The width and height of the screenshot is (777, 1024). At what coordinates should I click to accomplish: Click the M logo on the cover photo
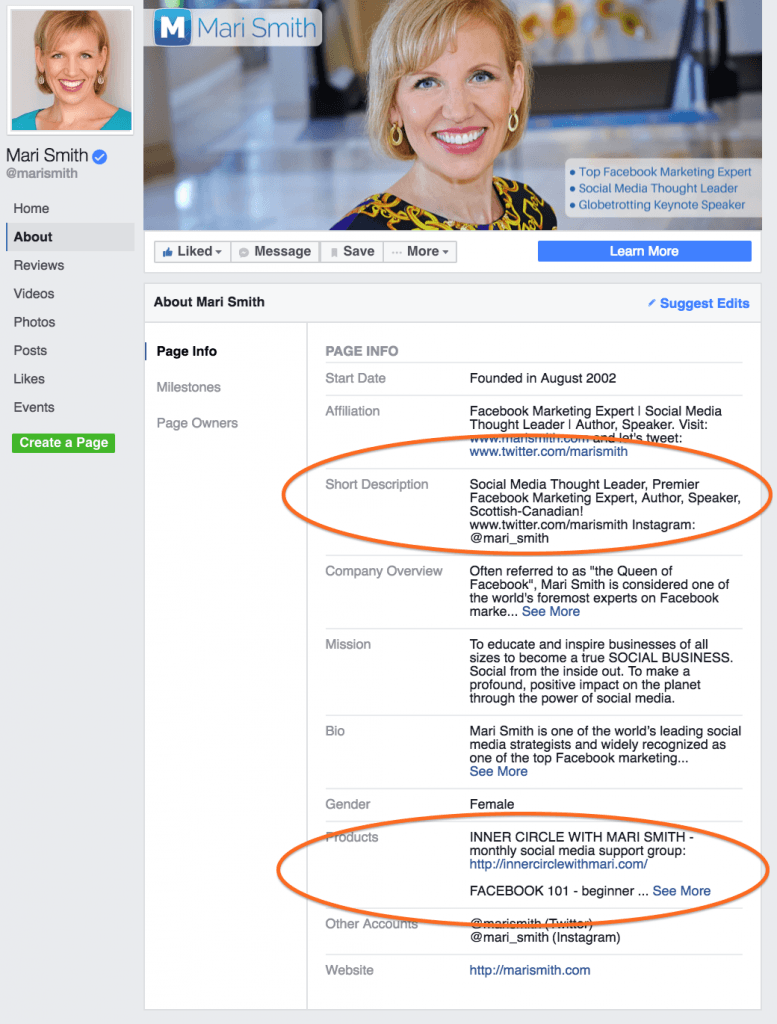172,27
